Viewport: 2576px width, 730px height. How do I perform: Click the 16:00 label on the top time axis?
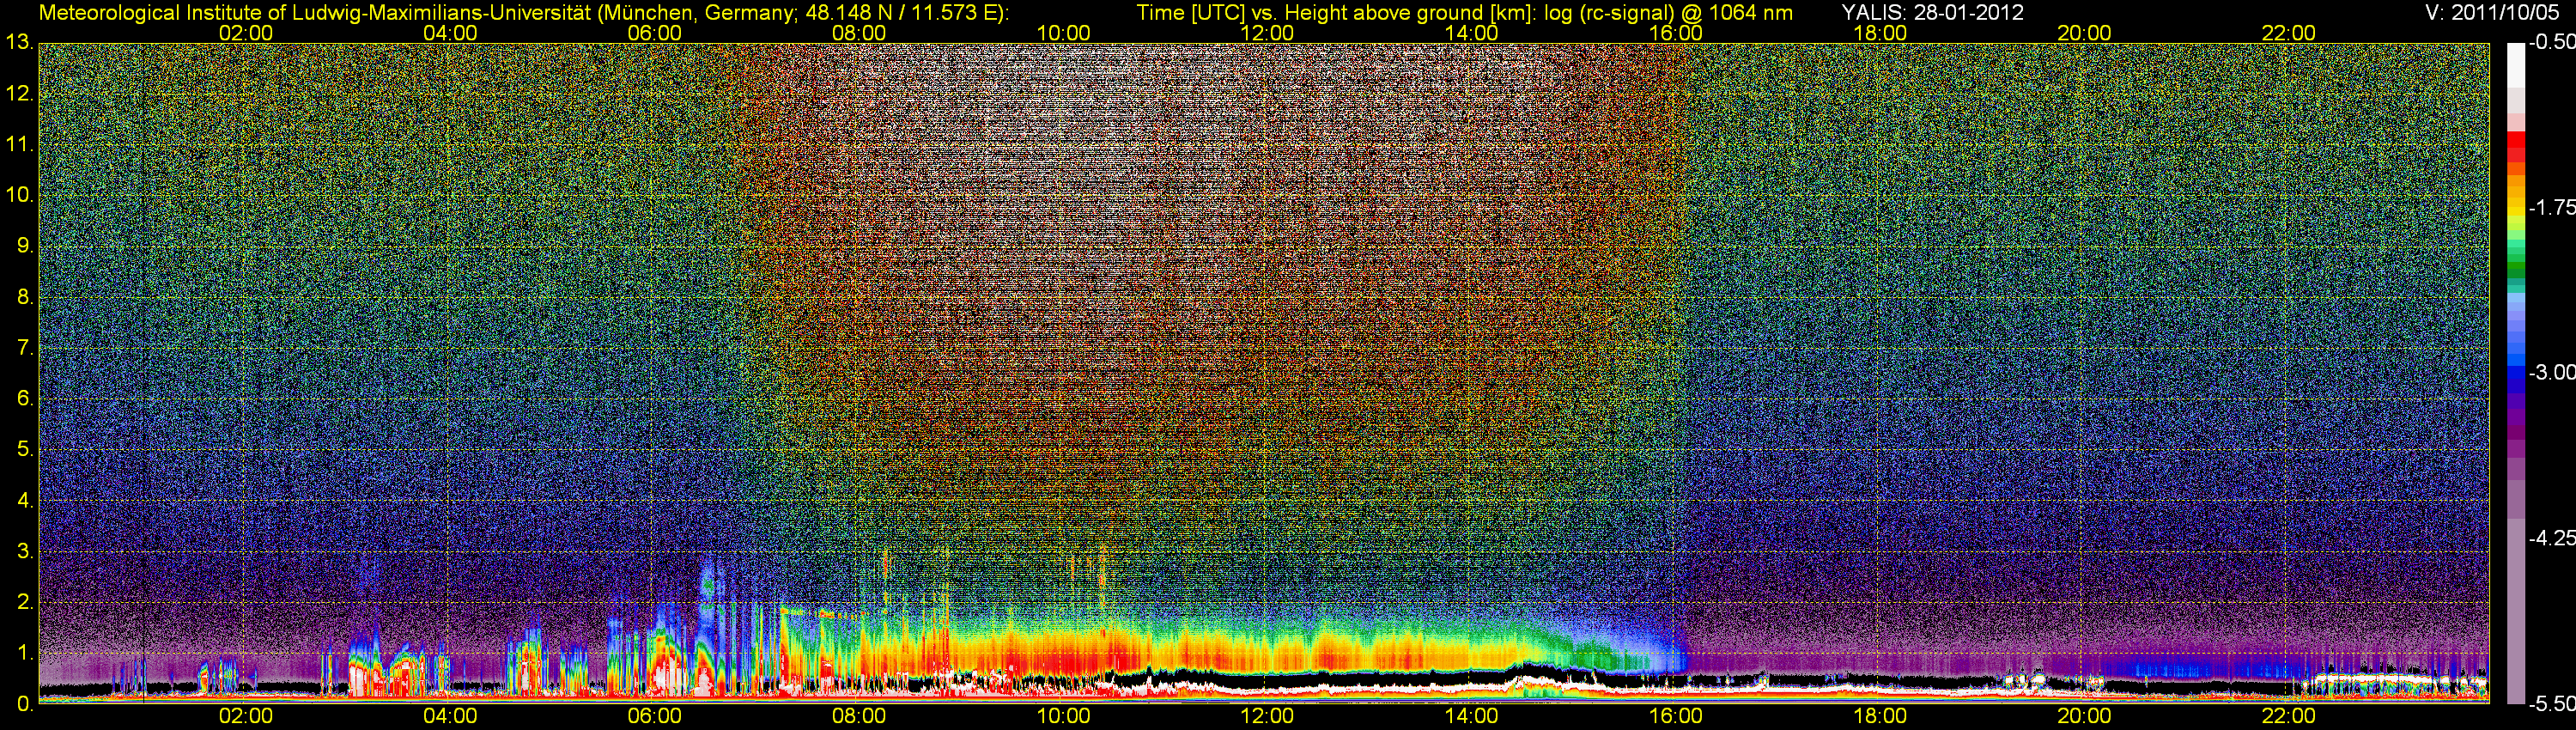coord(1675,33)
